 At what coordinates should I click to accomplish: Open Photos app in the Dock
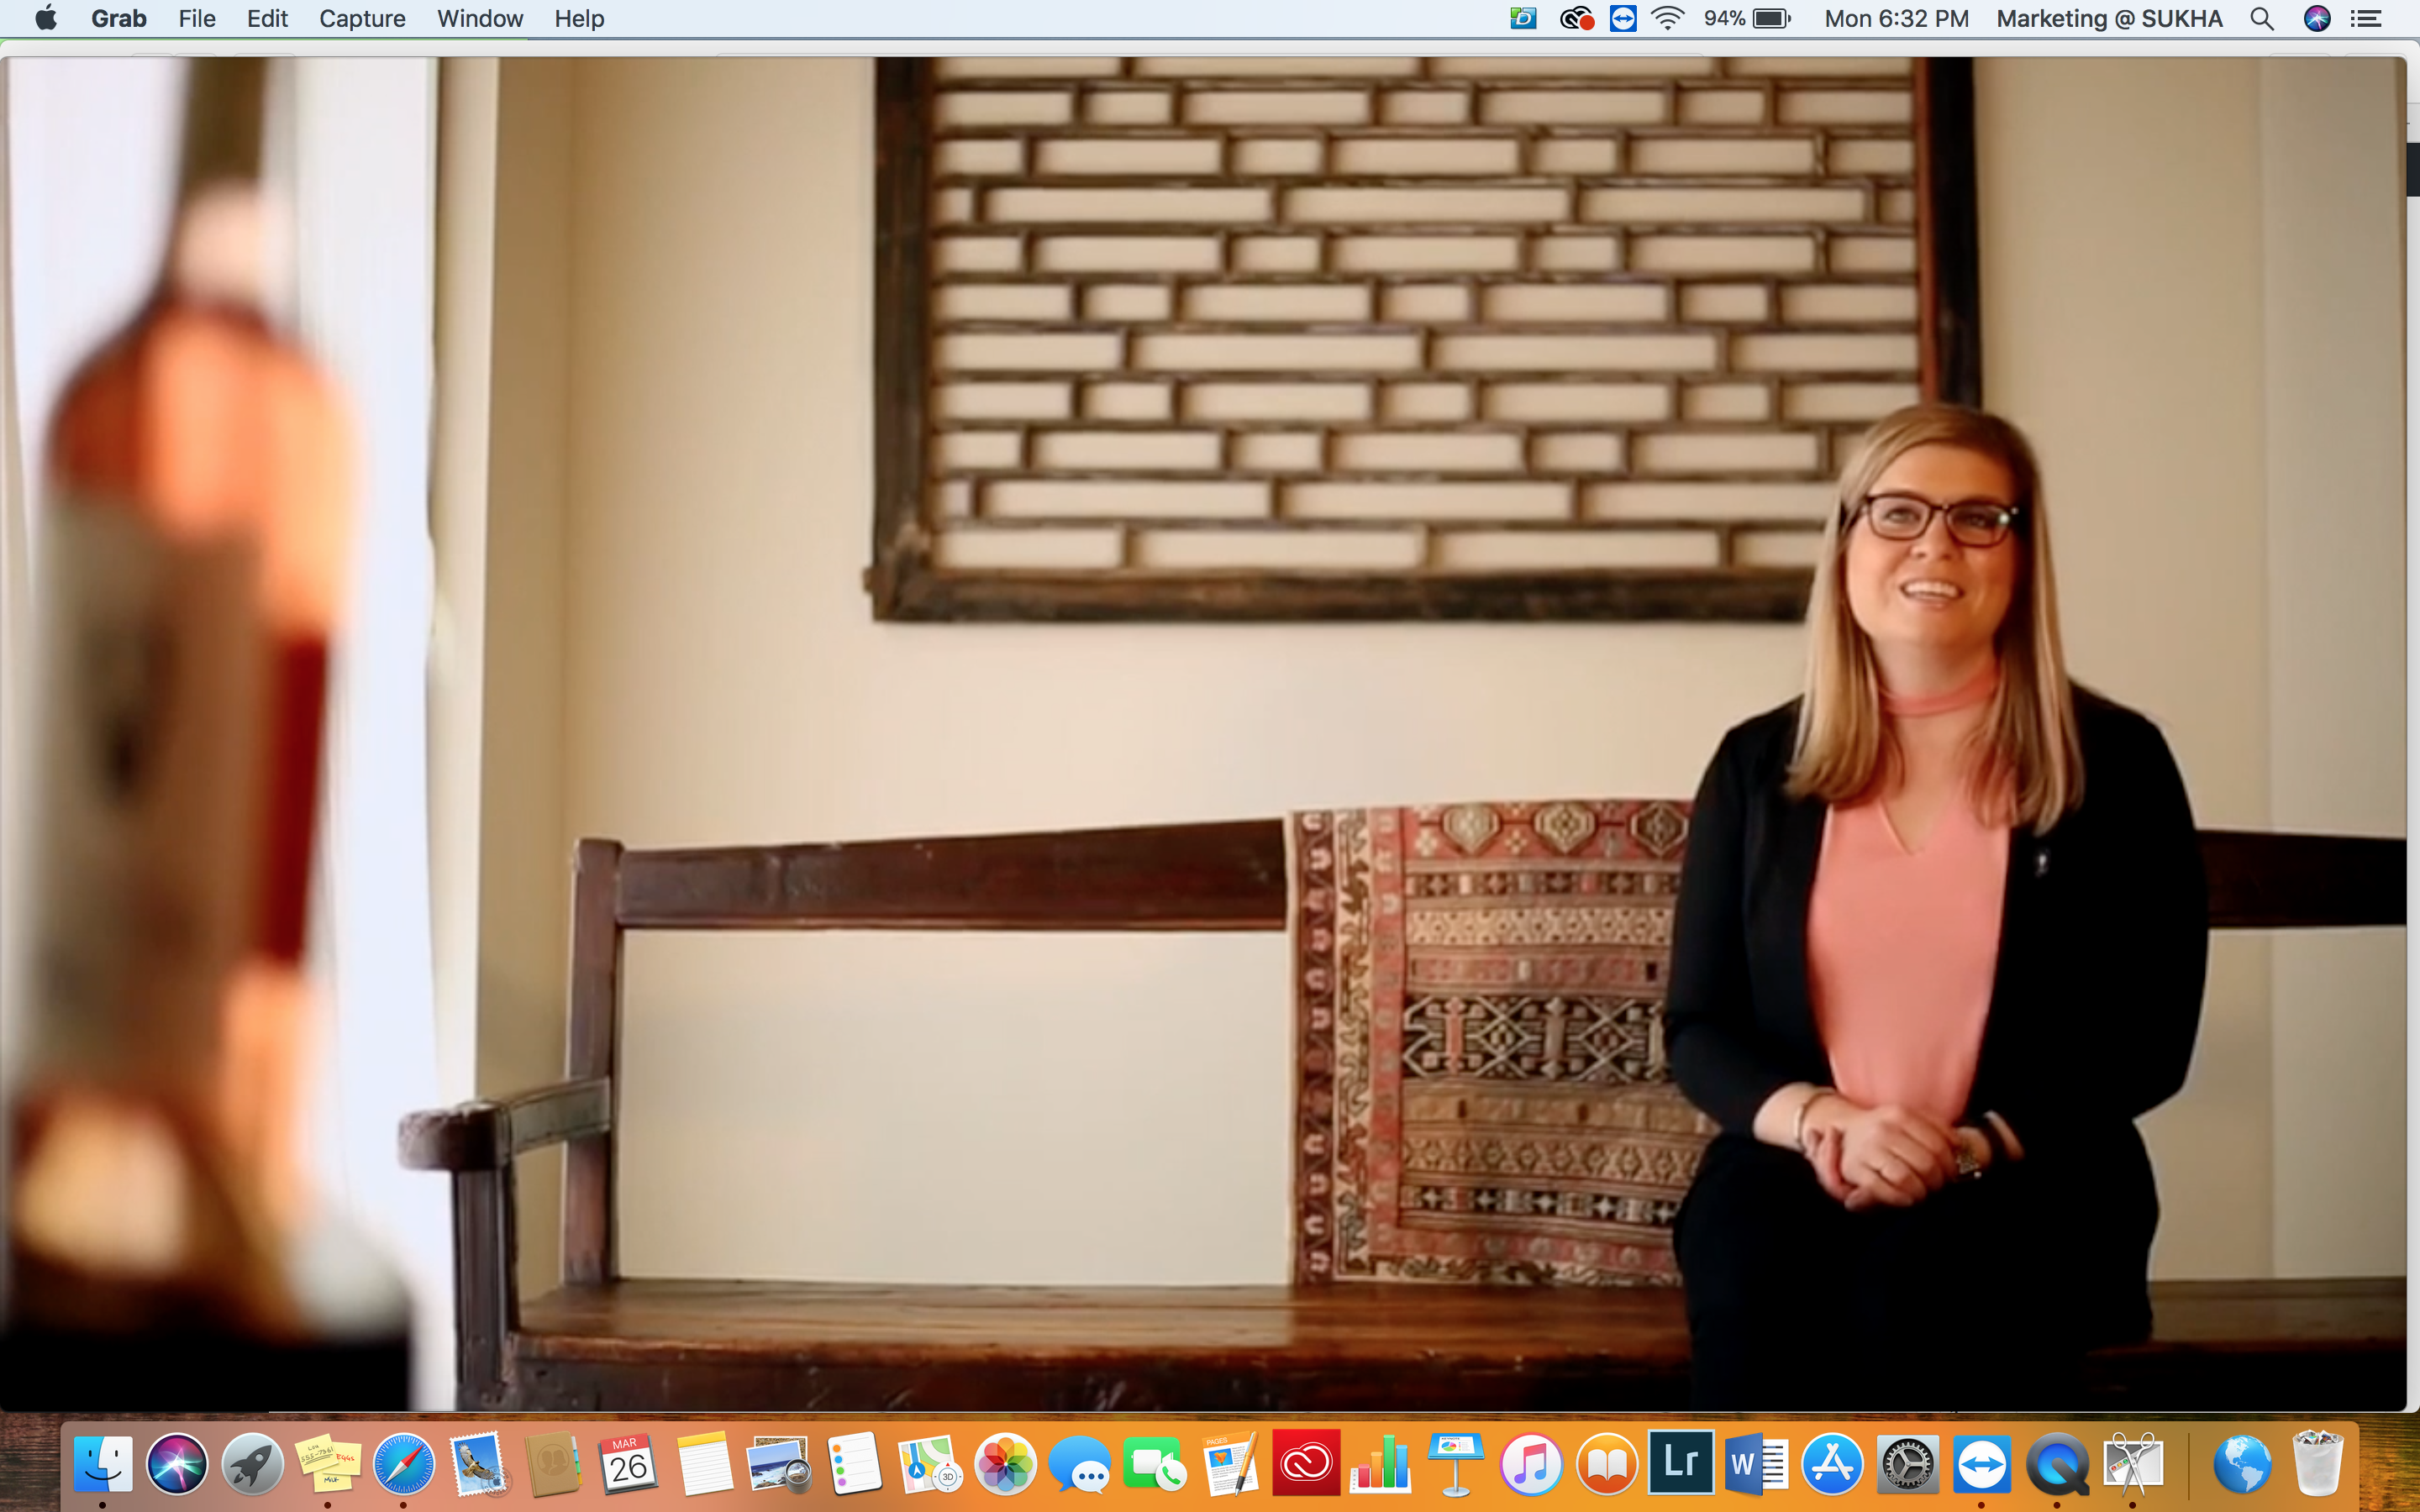[1005, 1464]
